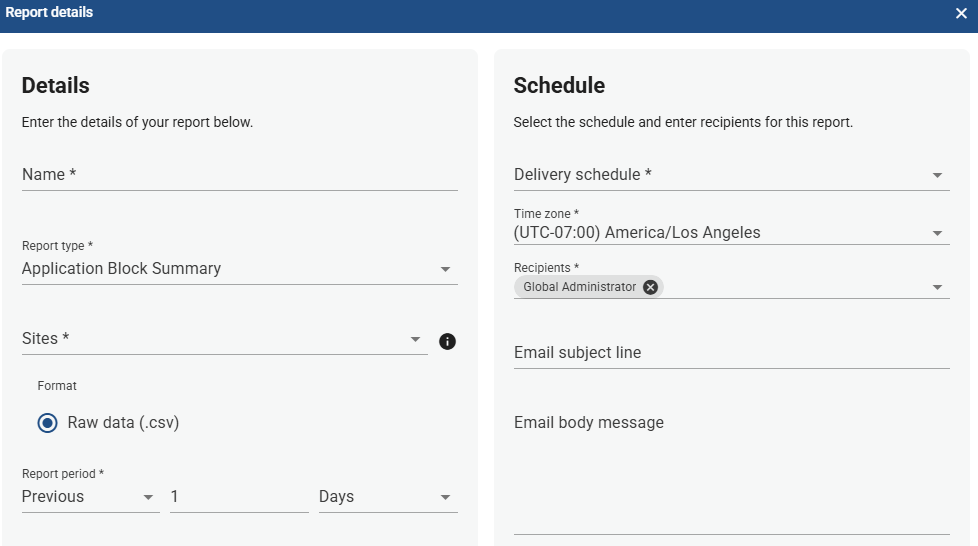The height and width of the screenshot is (546, 978).
Task: Click the Global Administrator chip label
Action: click(x=579, y=287)
